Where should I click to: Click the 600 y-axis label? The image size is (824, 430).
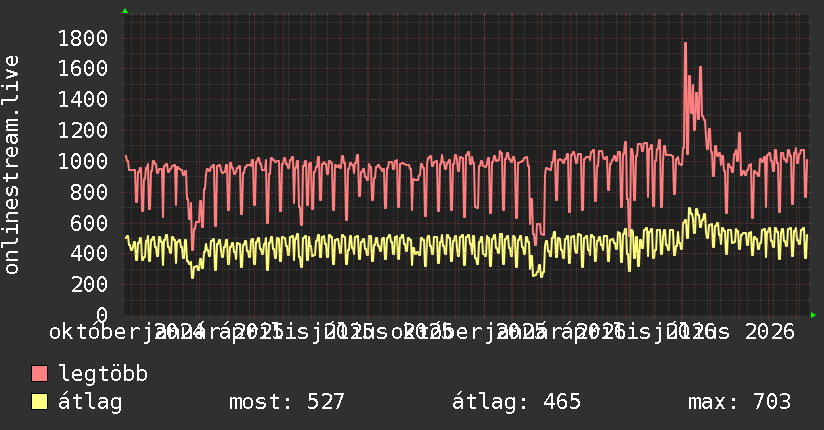[x=89, y=223]
